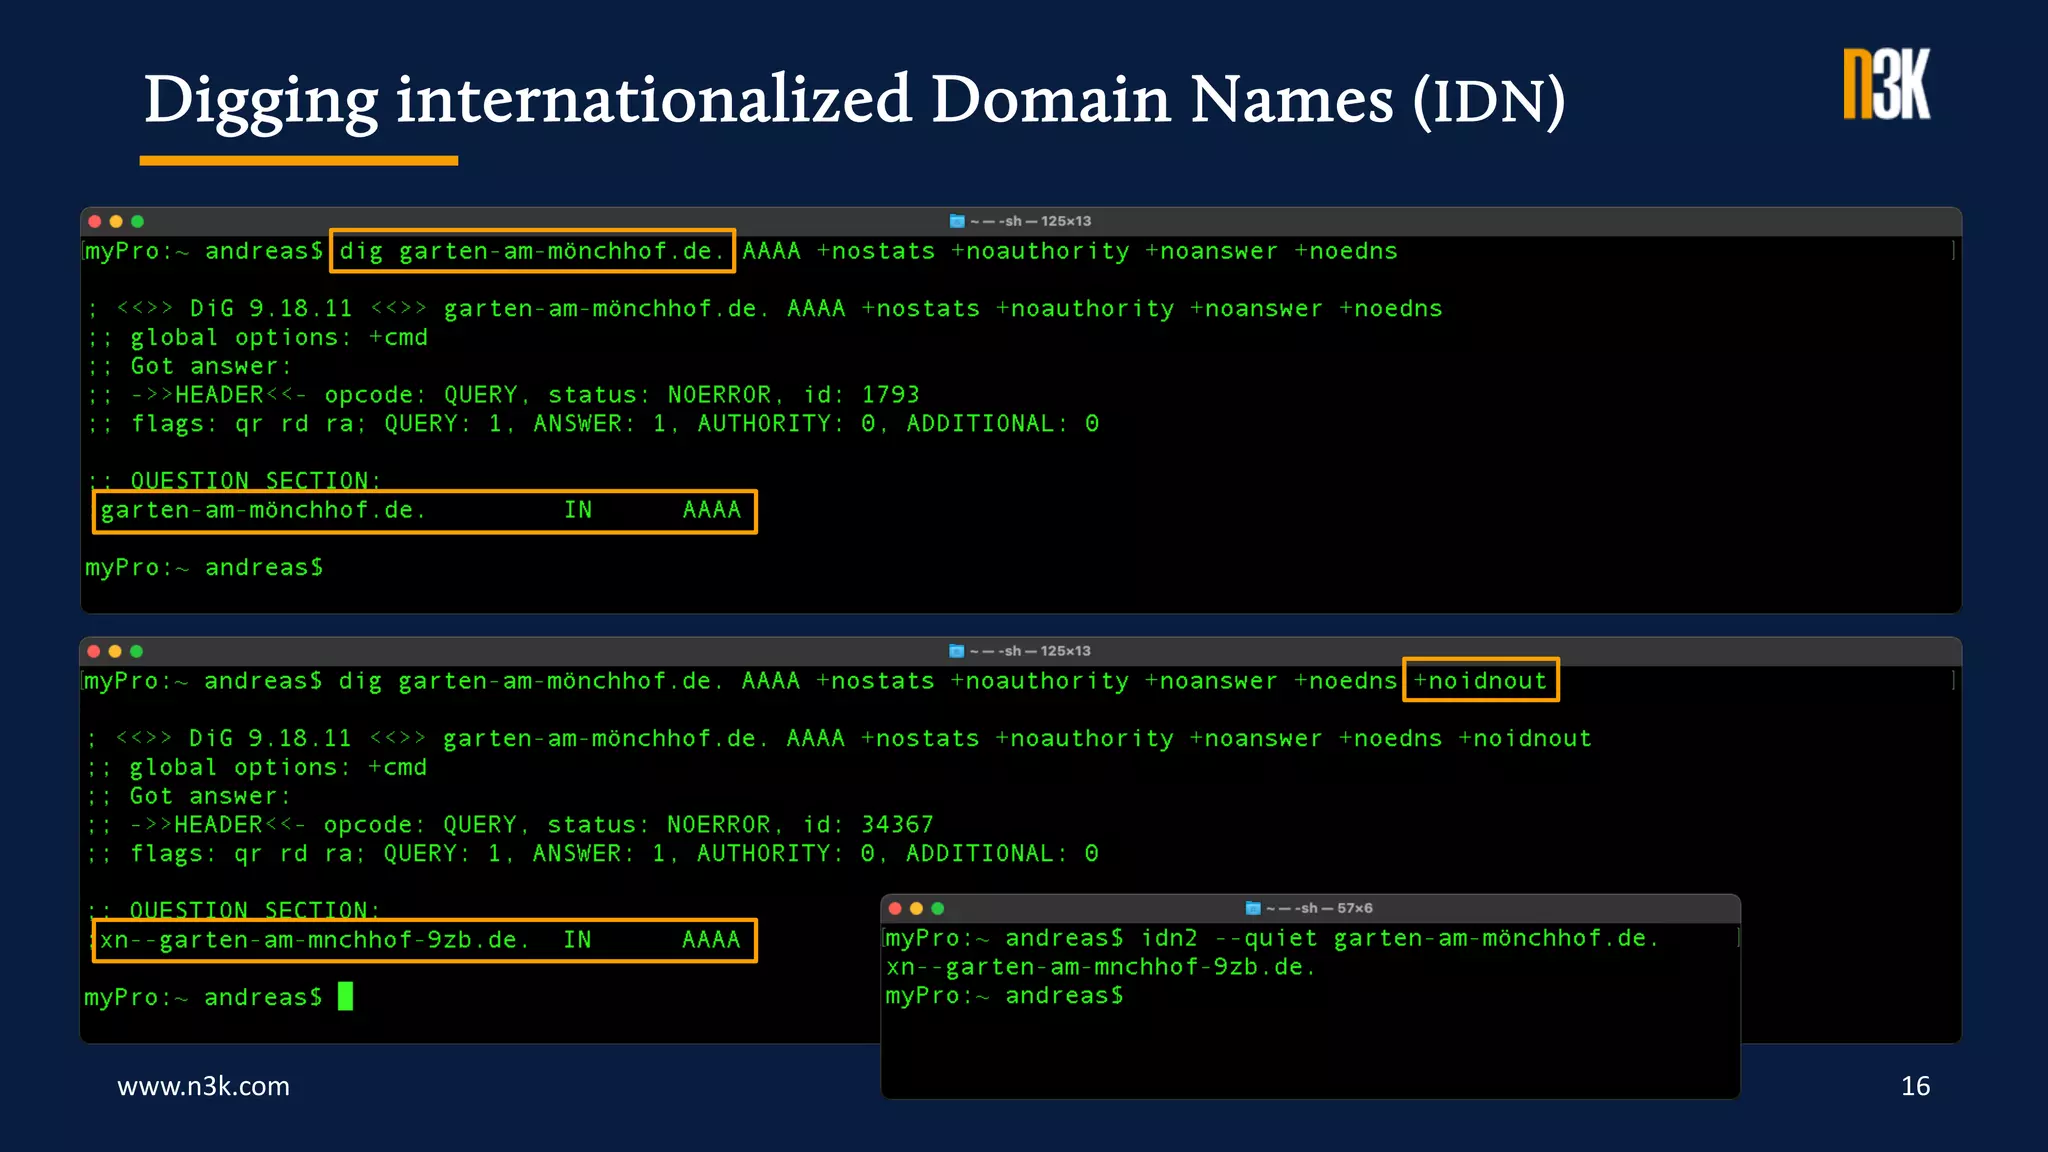The image size is (2048, 1152).
Task: Open the www.n3k.com link
Action: coord(204,1086)
